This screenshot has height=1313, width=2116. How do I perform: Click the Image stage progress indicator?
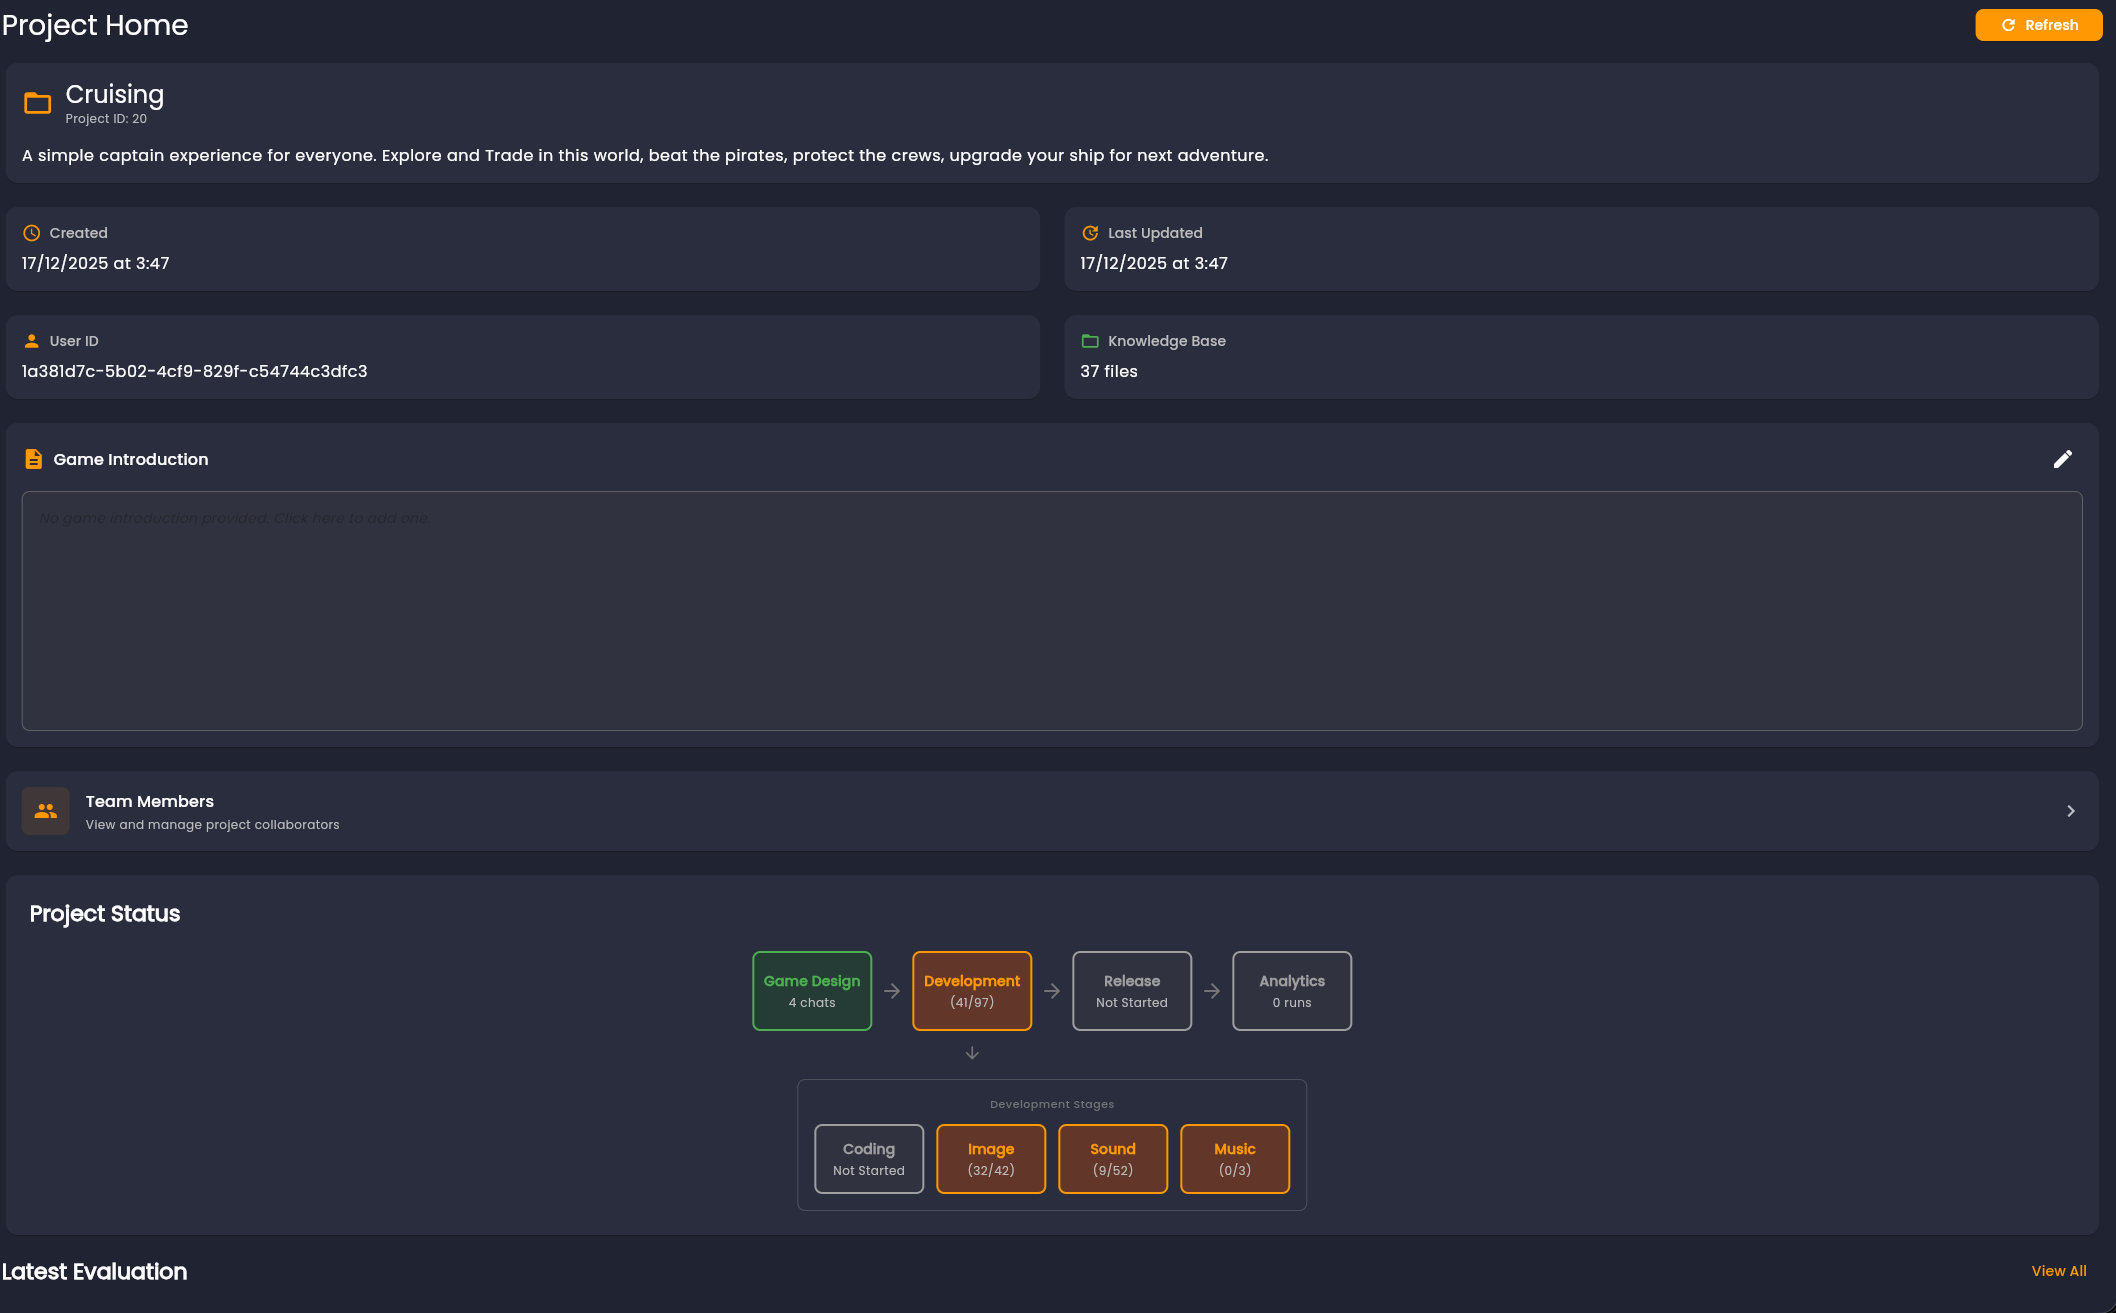tap(990, 1158)
